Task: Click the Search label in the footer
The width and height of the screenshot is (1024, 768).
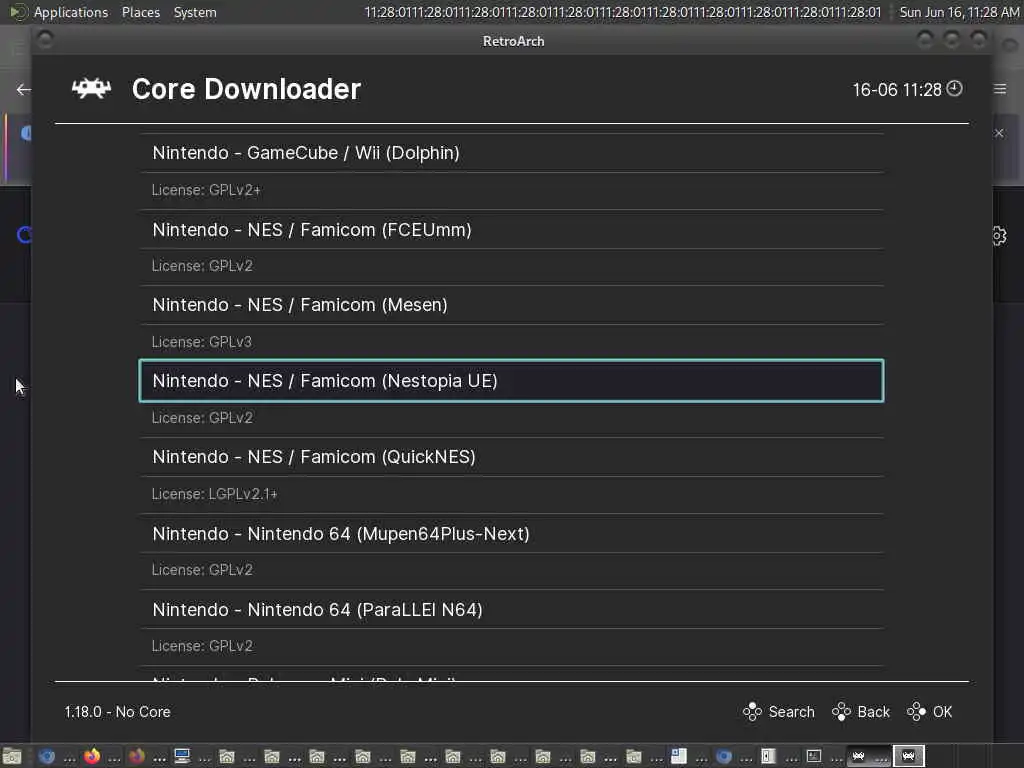Action: point(792,712)
